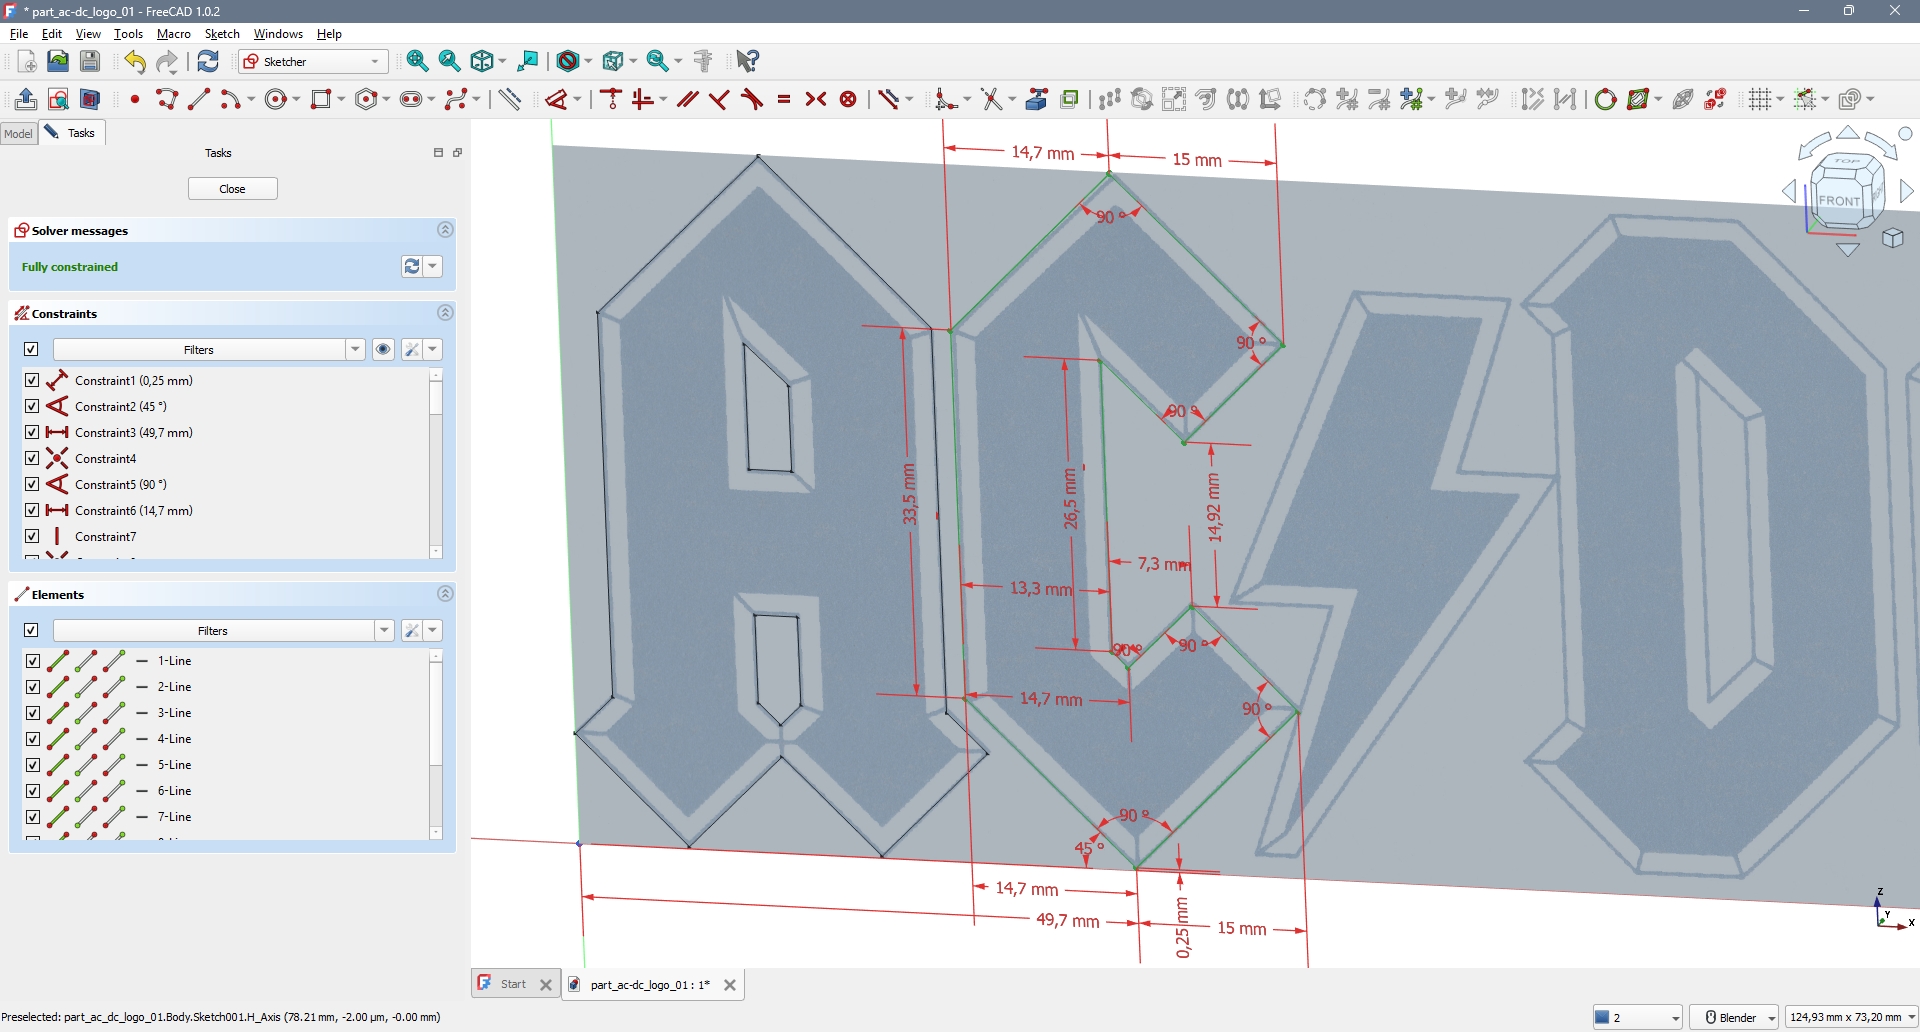Image resolution: width=1920 pixels, height=1032 pixels.
Task: Toggle constraint visibility eye button
Action: 383,349
